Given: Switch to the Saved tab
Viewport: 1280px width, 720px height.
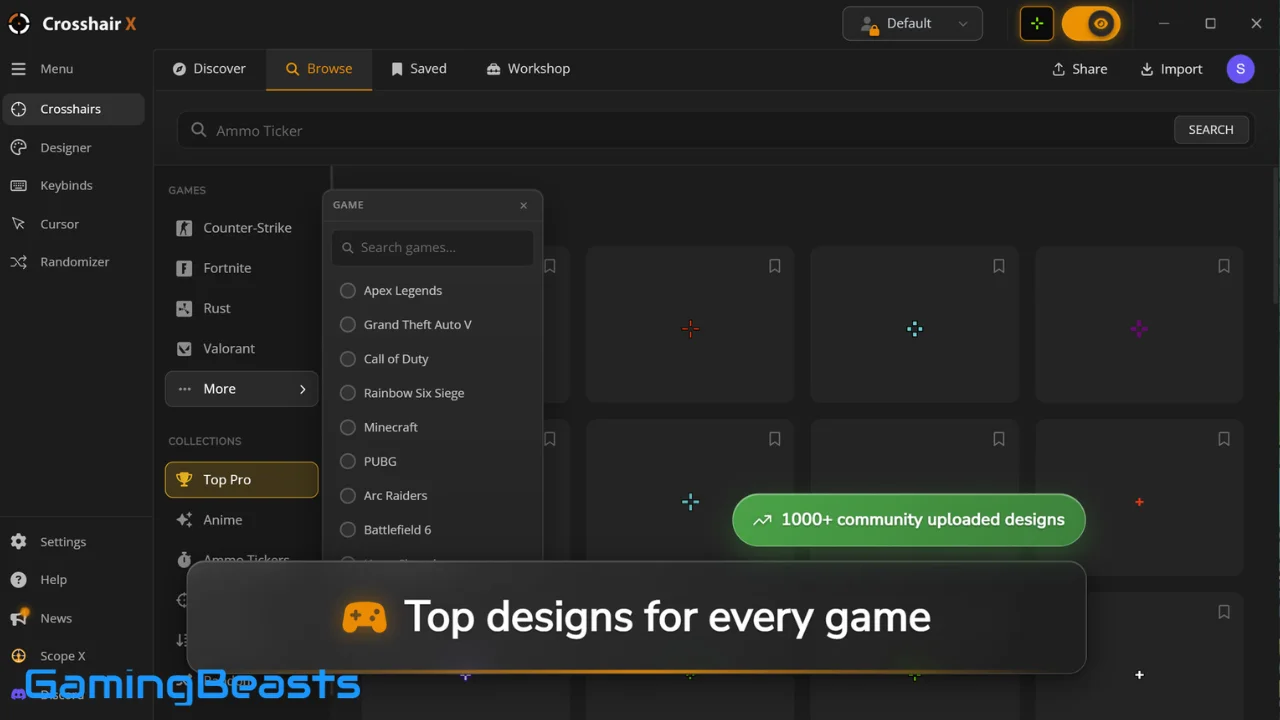Looking at the screenshot, I should (419, 69).
